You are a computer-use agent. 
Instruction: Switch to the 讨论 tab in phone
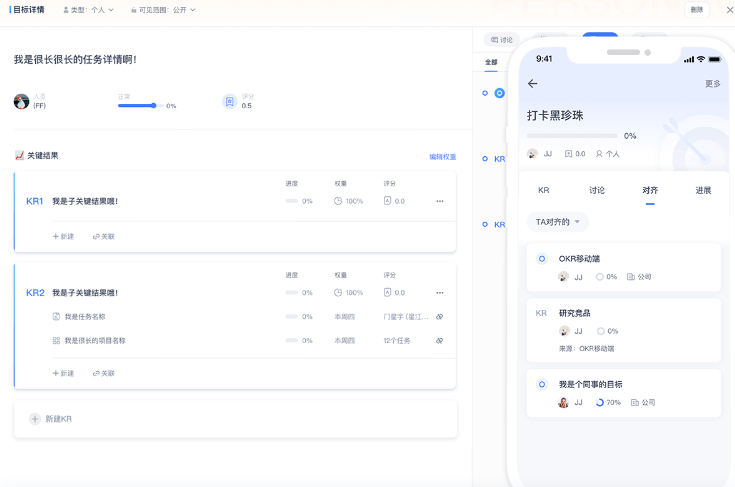(x=597, y=190)
